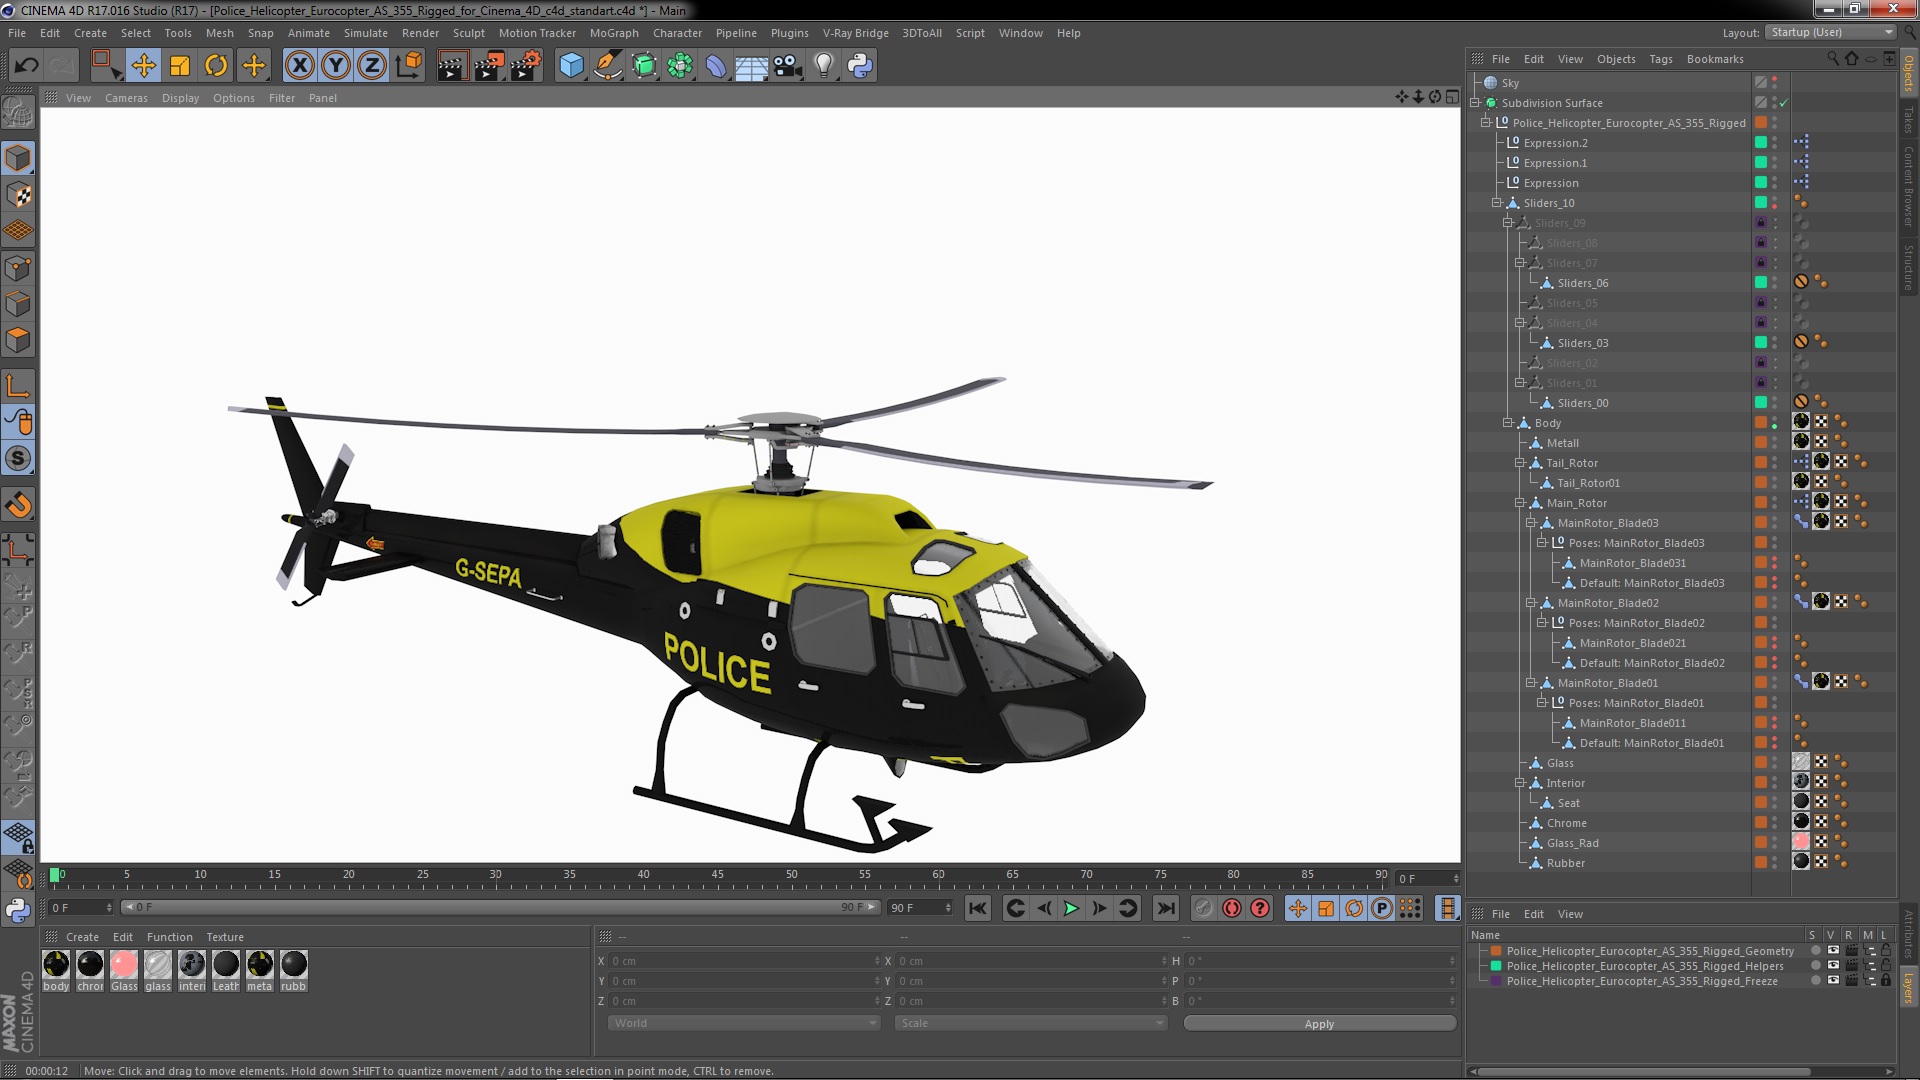Select the Move tool in toolbar
1920x1080 pixels.
[x=143, y=66]
